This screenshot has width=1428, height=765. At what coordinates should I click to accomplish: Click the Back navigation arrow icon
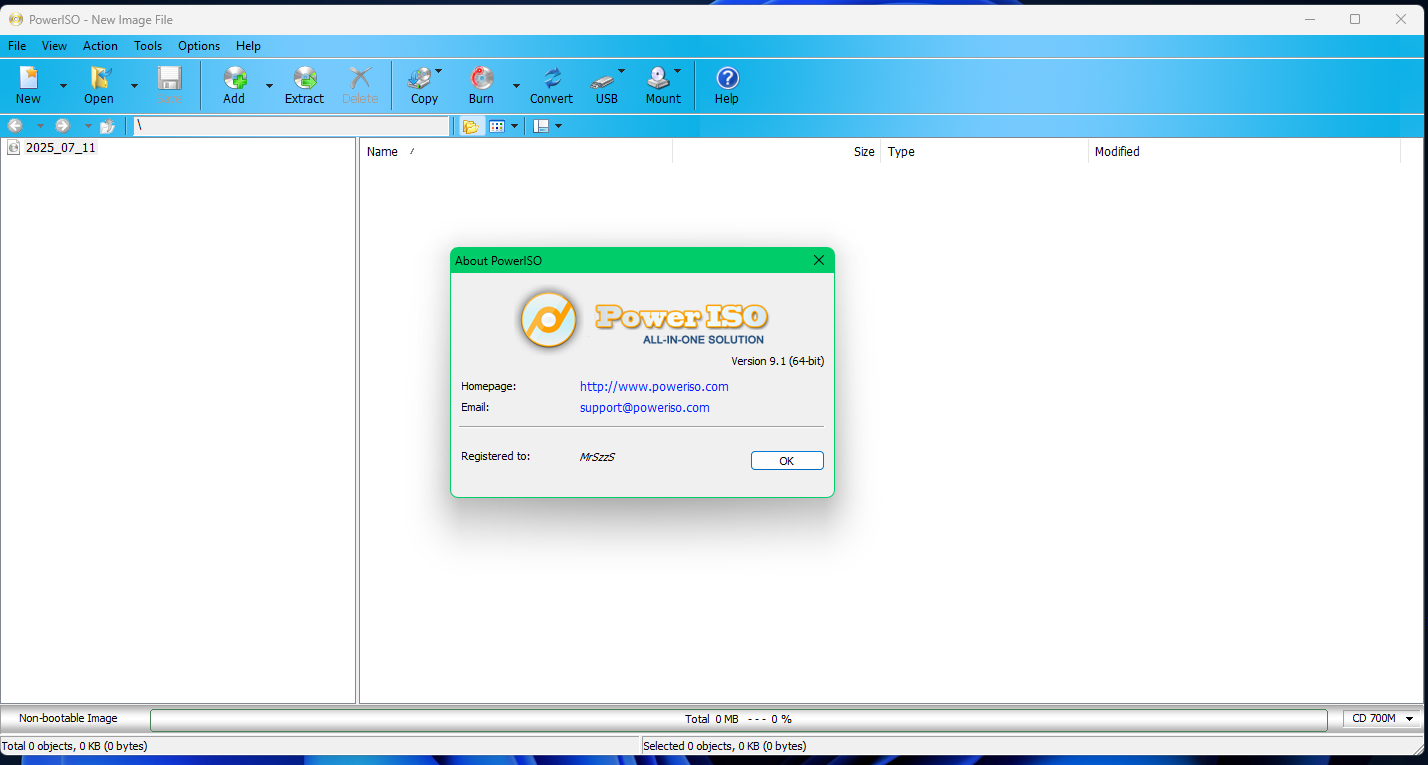(x=15, y=126)
